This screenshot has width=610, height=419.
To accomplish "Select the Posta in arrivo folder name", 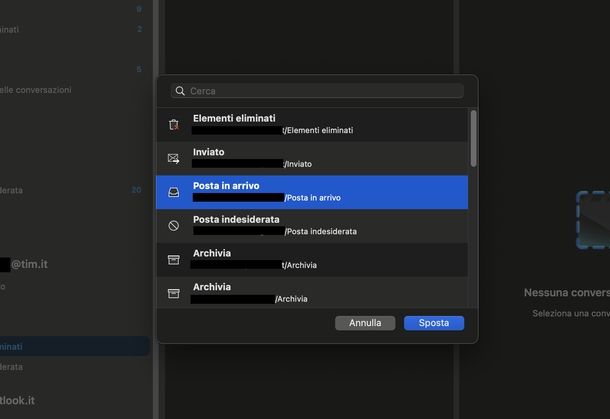I will tap(226, 186).
